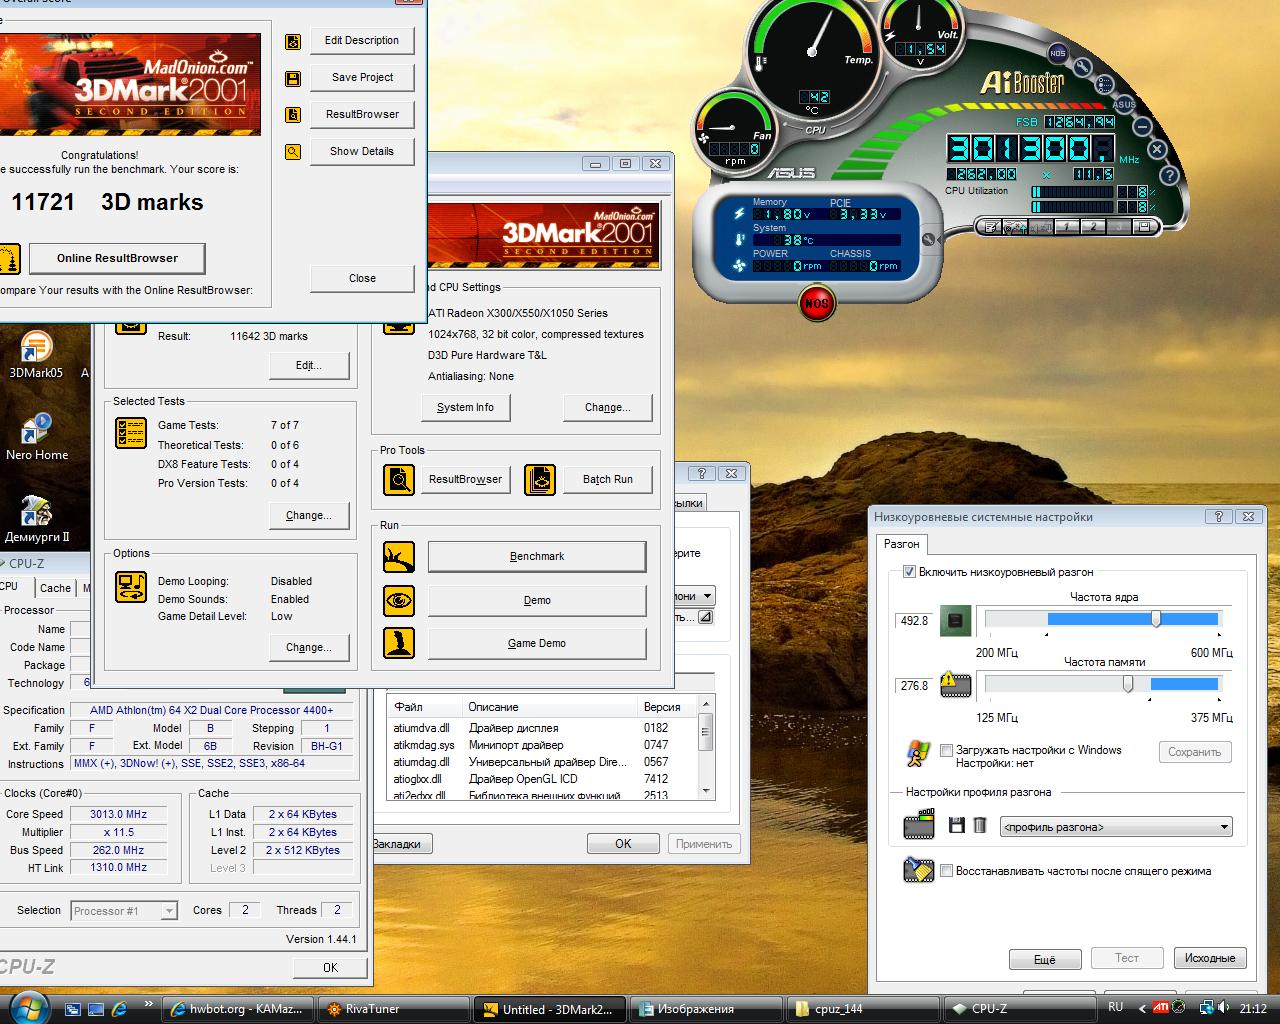1280x1024 pixels.
Task: Click the ResultBrowser icon in score dialog
Action: click(x=293, y=115)
